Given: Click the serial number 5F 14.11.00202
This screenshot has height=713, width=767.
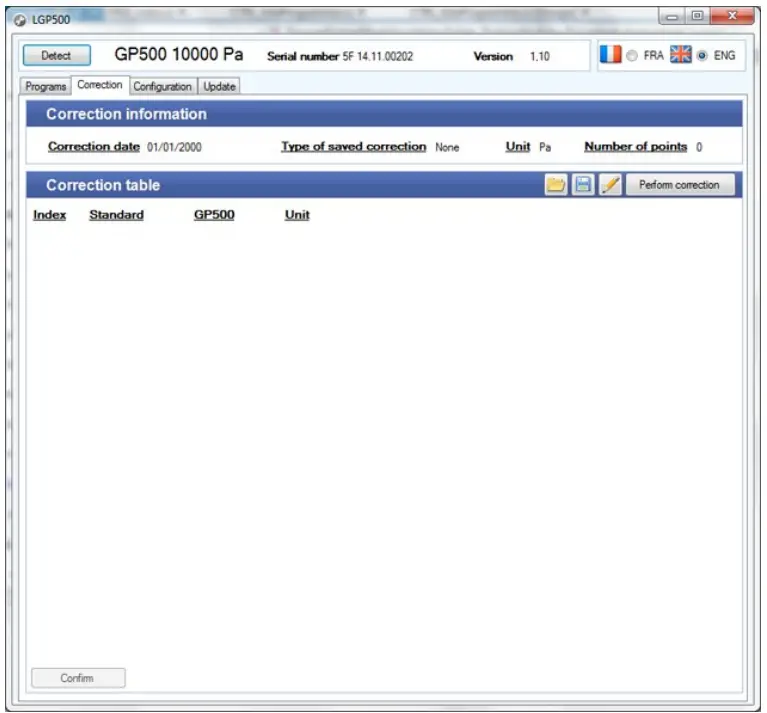Looking at the screenshot, I should point(378,57).
